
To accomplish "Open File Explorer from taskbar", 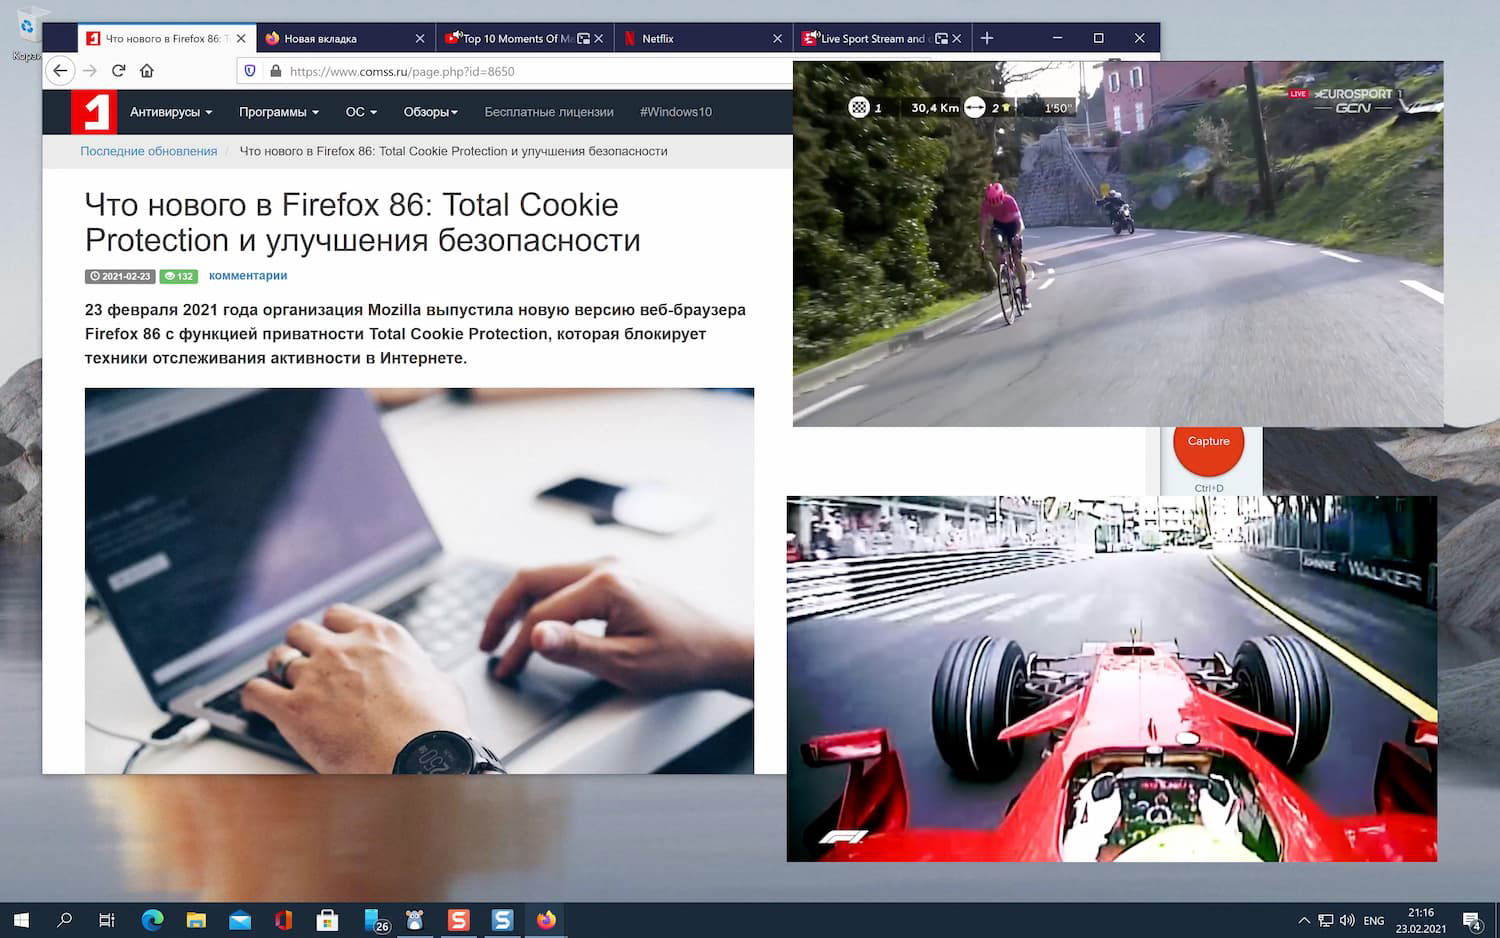I will (196, 920).
